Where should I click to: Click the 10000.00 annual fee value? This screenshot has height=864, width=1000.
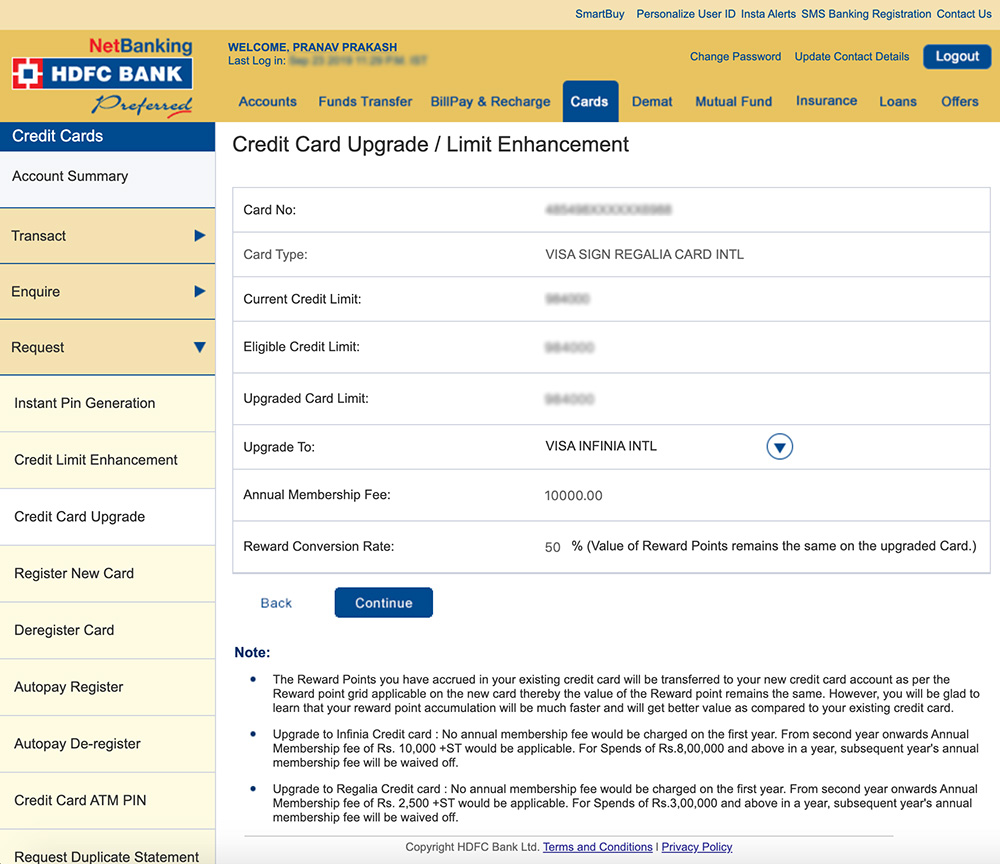[573, 495]
